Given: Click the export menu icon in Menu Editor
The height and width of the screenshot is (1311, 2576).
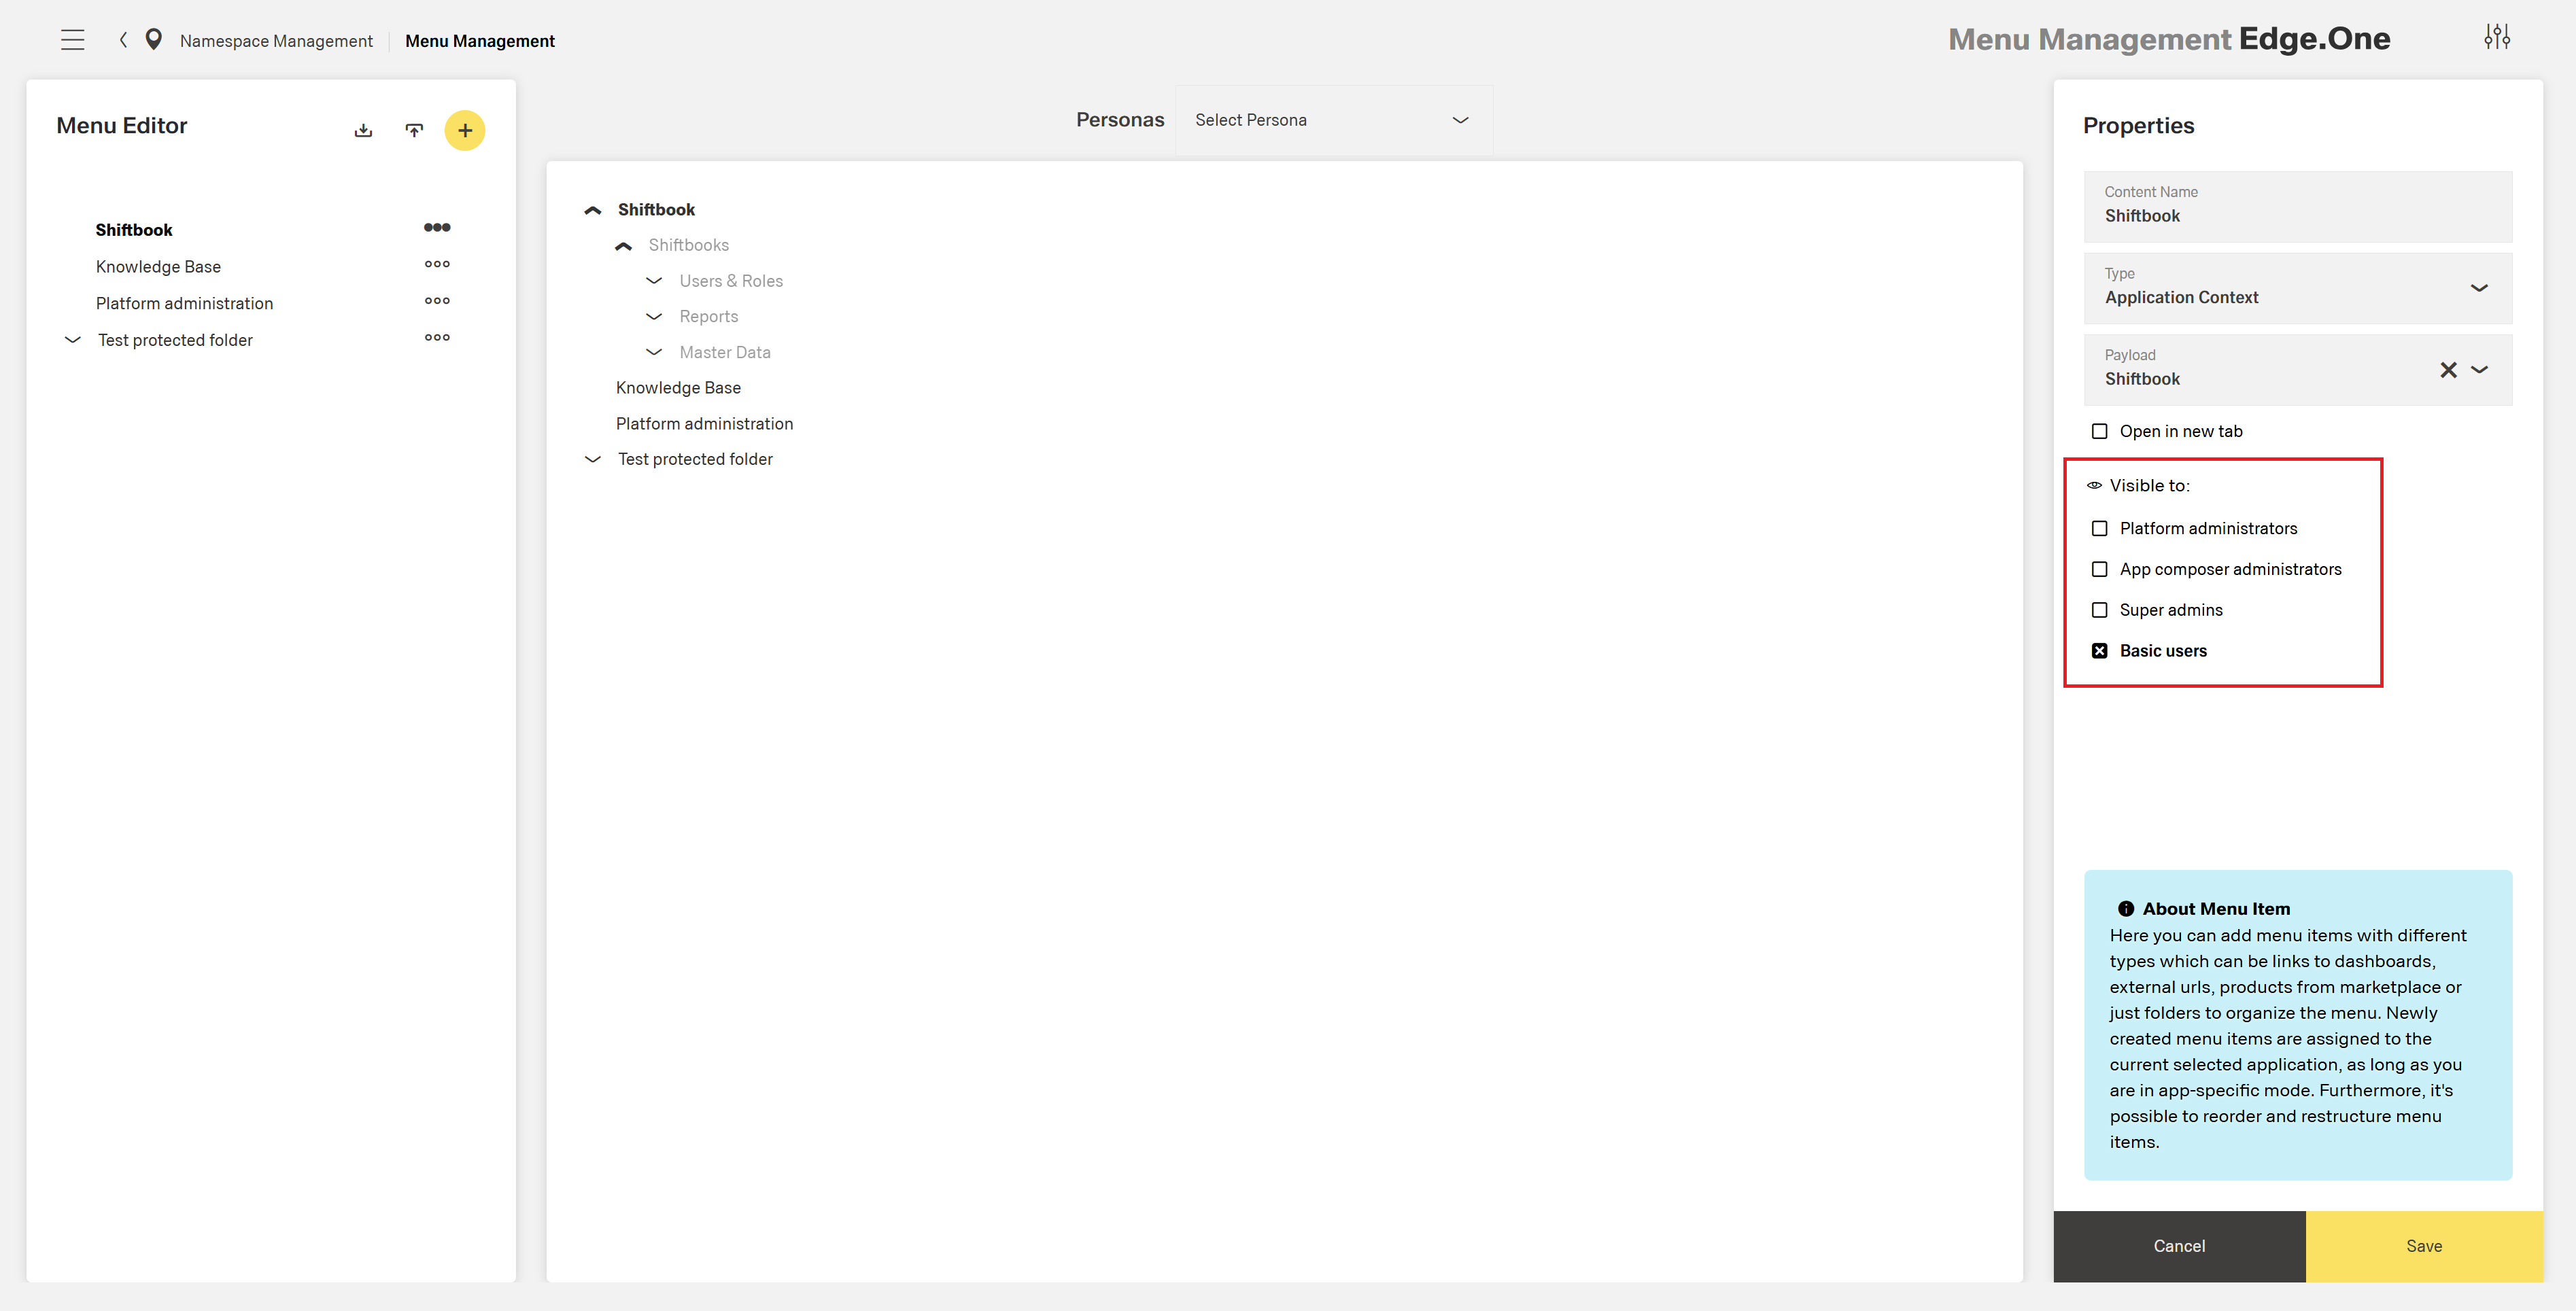Looking at the screenshot, I should click(x=364, y=130).
